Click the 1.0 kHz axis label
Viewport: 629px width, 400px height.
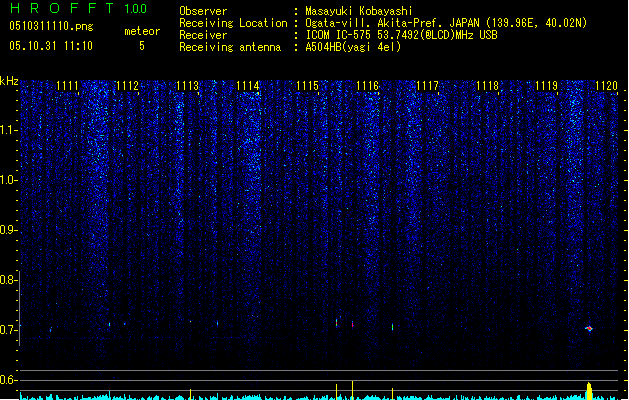[x=8, y=180]
